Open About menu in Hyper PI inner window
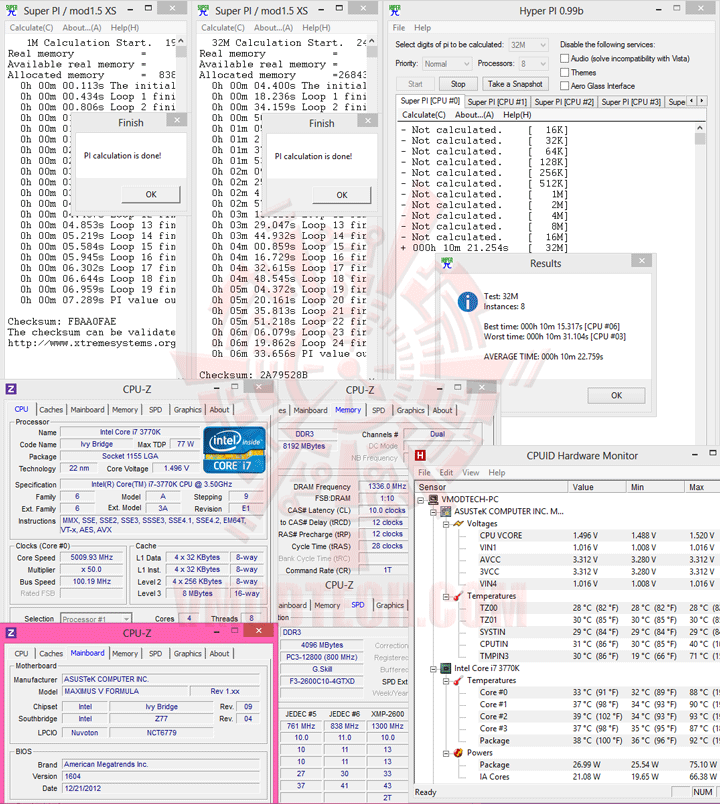Screen dimensions: 720x804 474,115
